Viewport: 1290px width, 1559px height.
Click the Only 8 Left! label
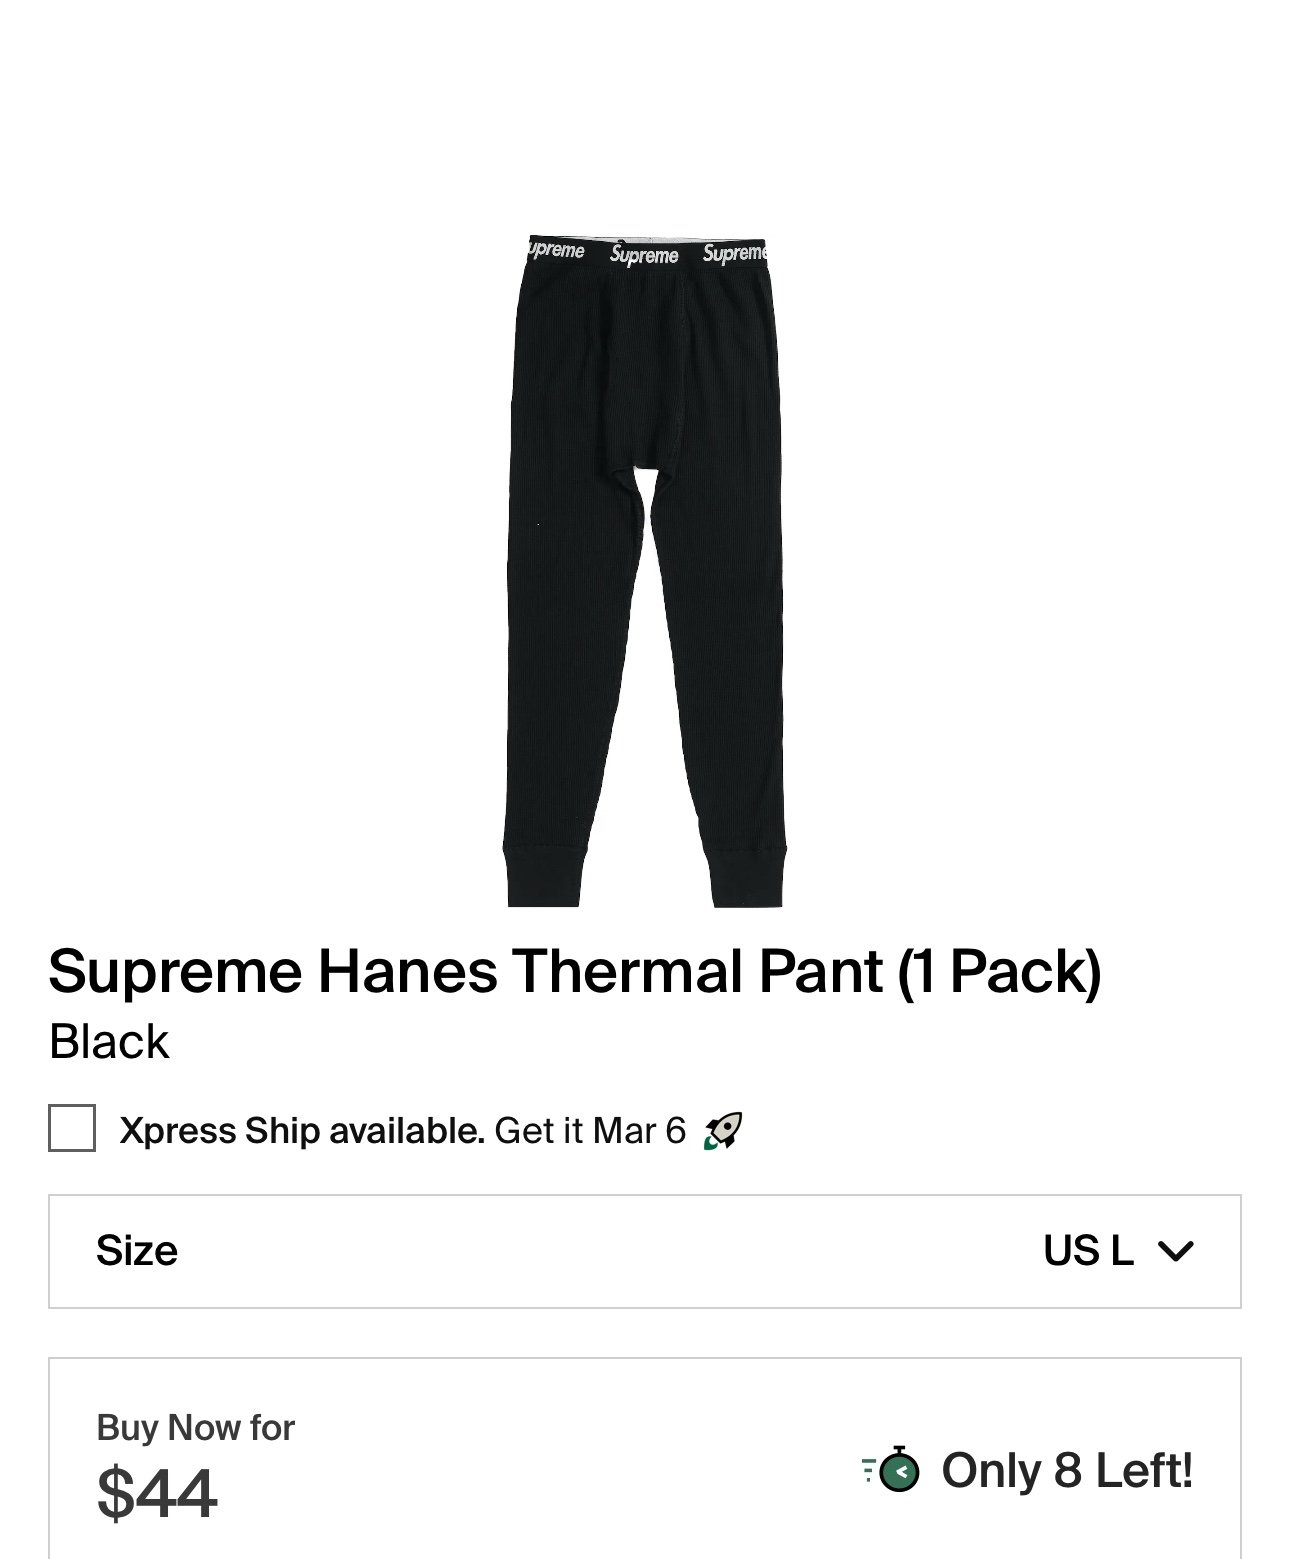pos(1067,1471)
